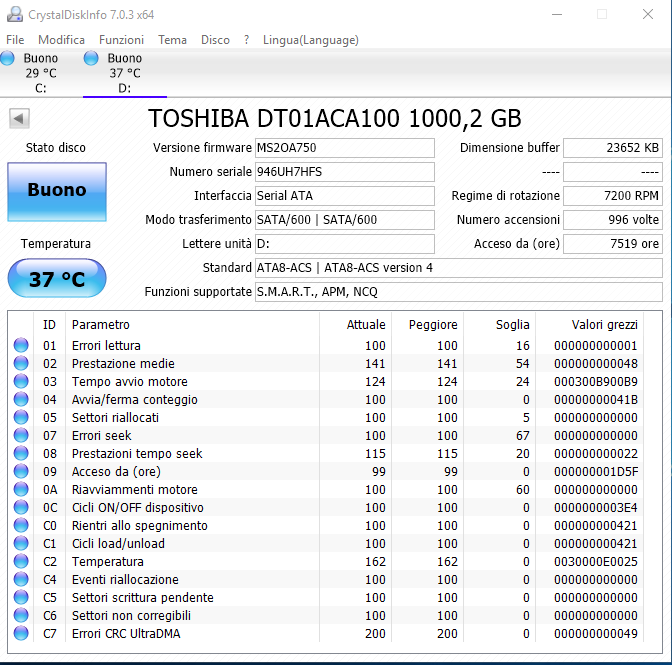
Task: Click status icon of row C6 Settori non corregibili
Action: click(21, 615)
